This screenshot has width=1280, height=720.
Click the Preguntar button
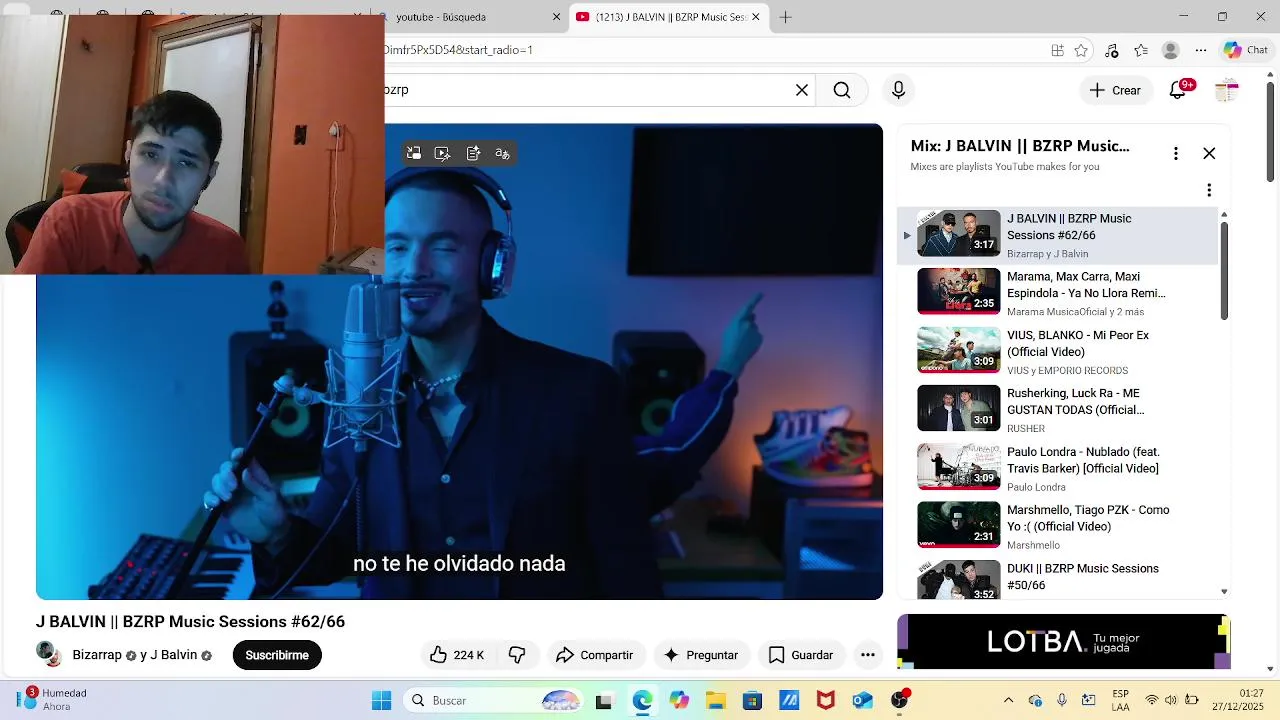click(x=700, y=655)
